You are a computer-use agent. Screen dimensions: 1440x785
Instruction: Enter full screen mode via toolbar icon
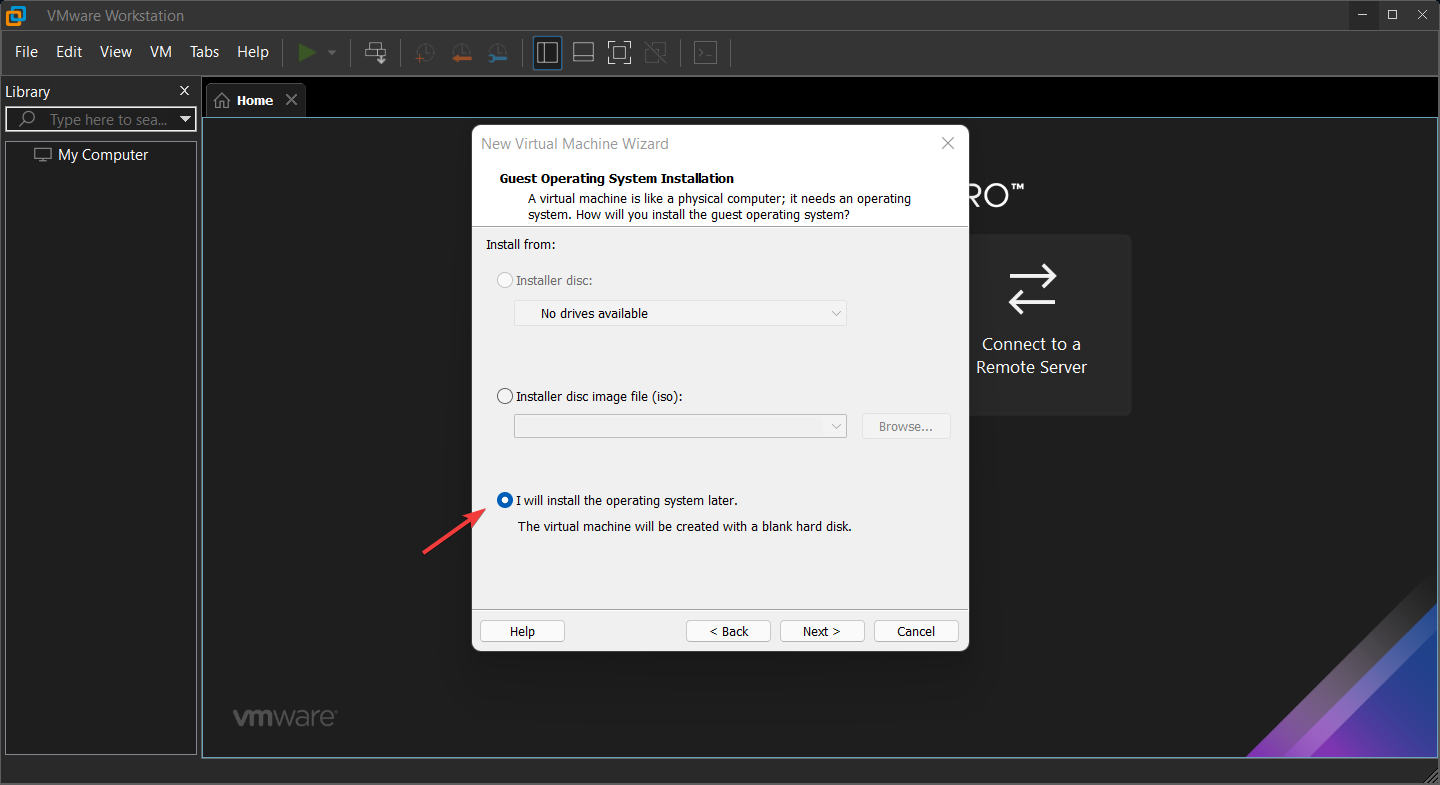click(619, 53)
